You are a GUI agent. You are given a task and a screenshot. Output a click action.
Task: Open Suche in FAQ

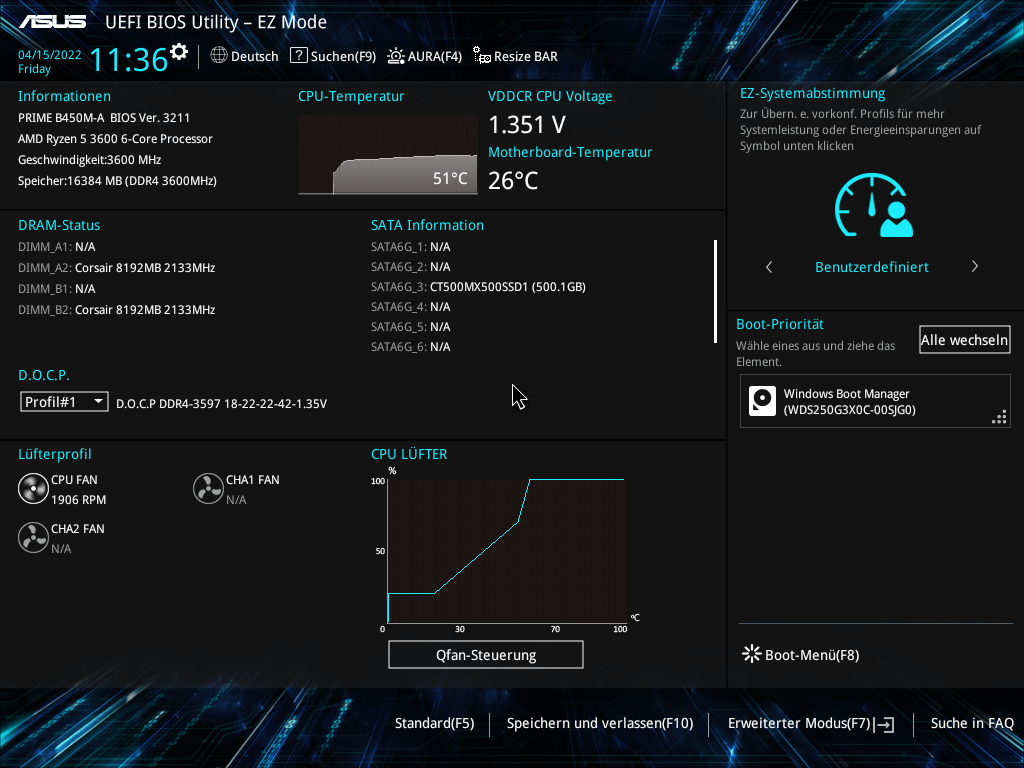[x=972, y=723]
